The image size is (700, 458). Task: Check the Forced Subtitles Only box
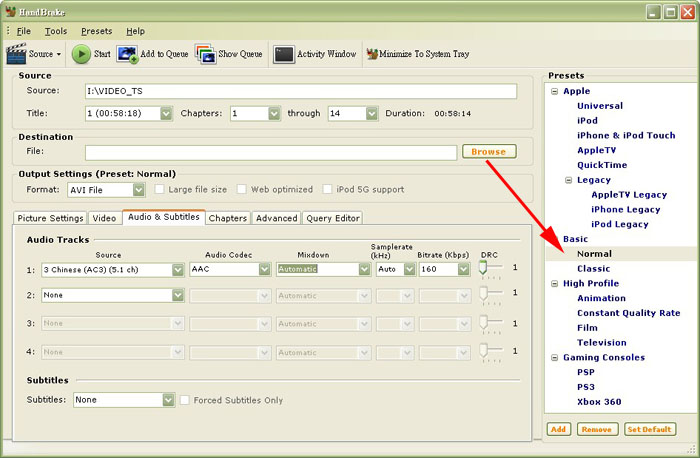point(185,400)
